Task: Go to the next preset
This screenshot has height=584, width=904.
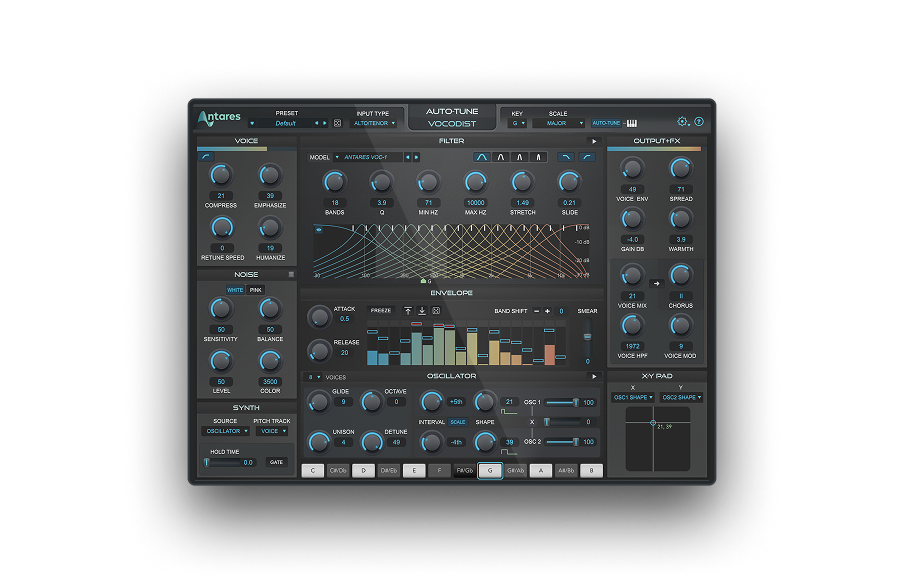Action: (x=325, y=123)
